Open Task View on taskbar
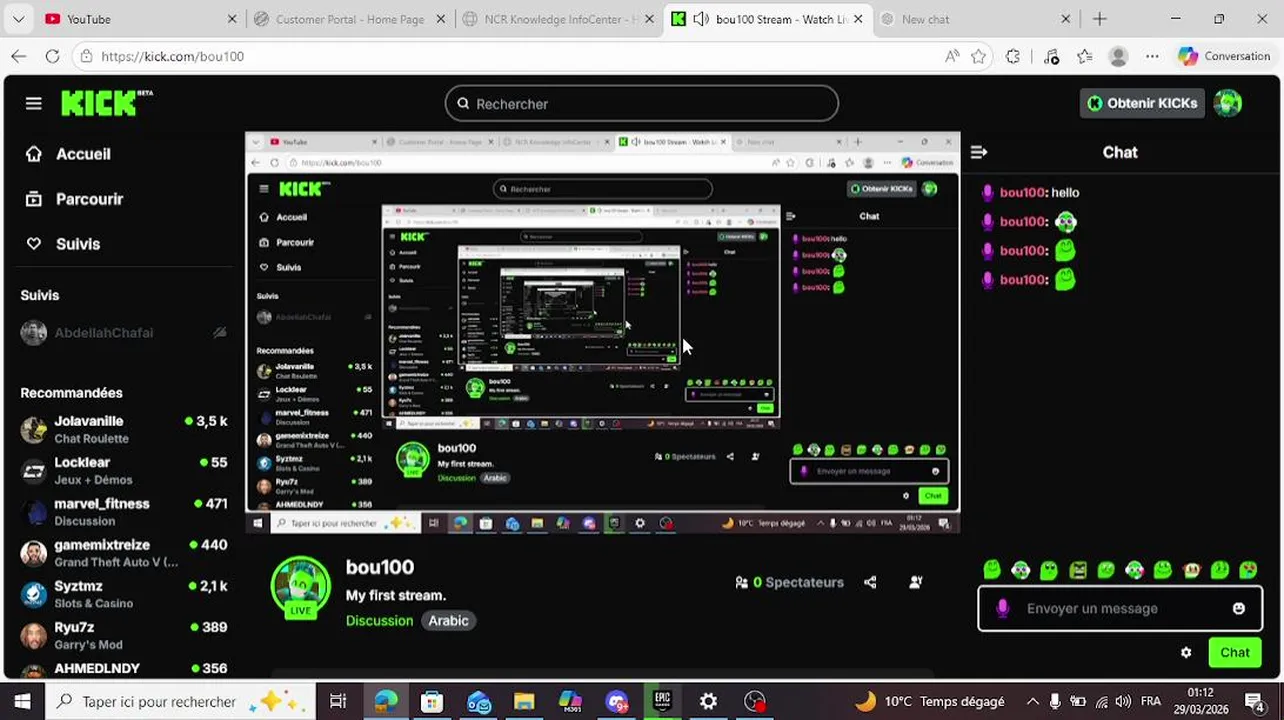The height and width of the screenshot is (720, 1284). pos(338,701)
